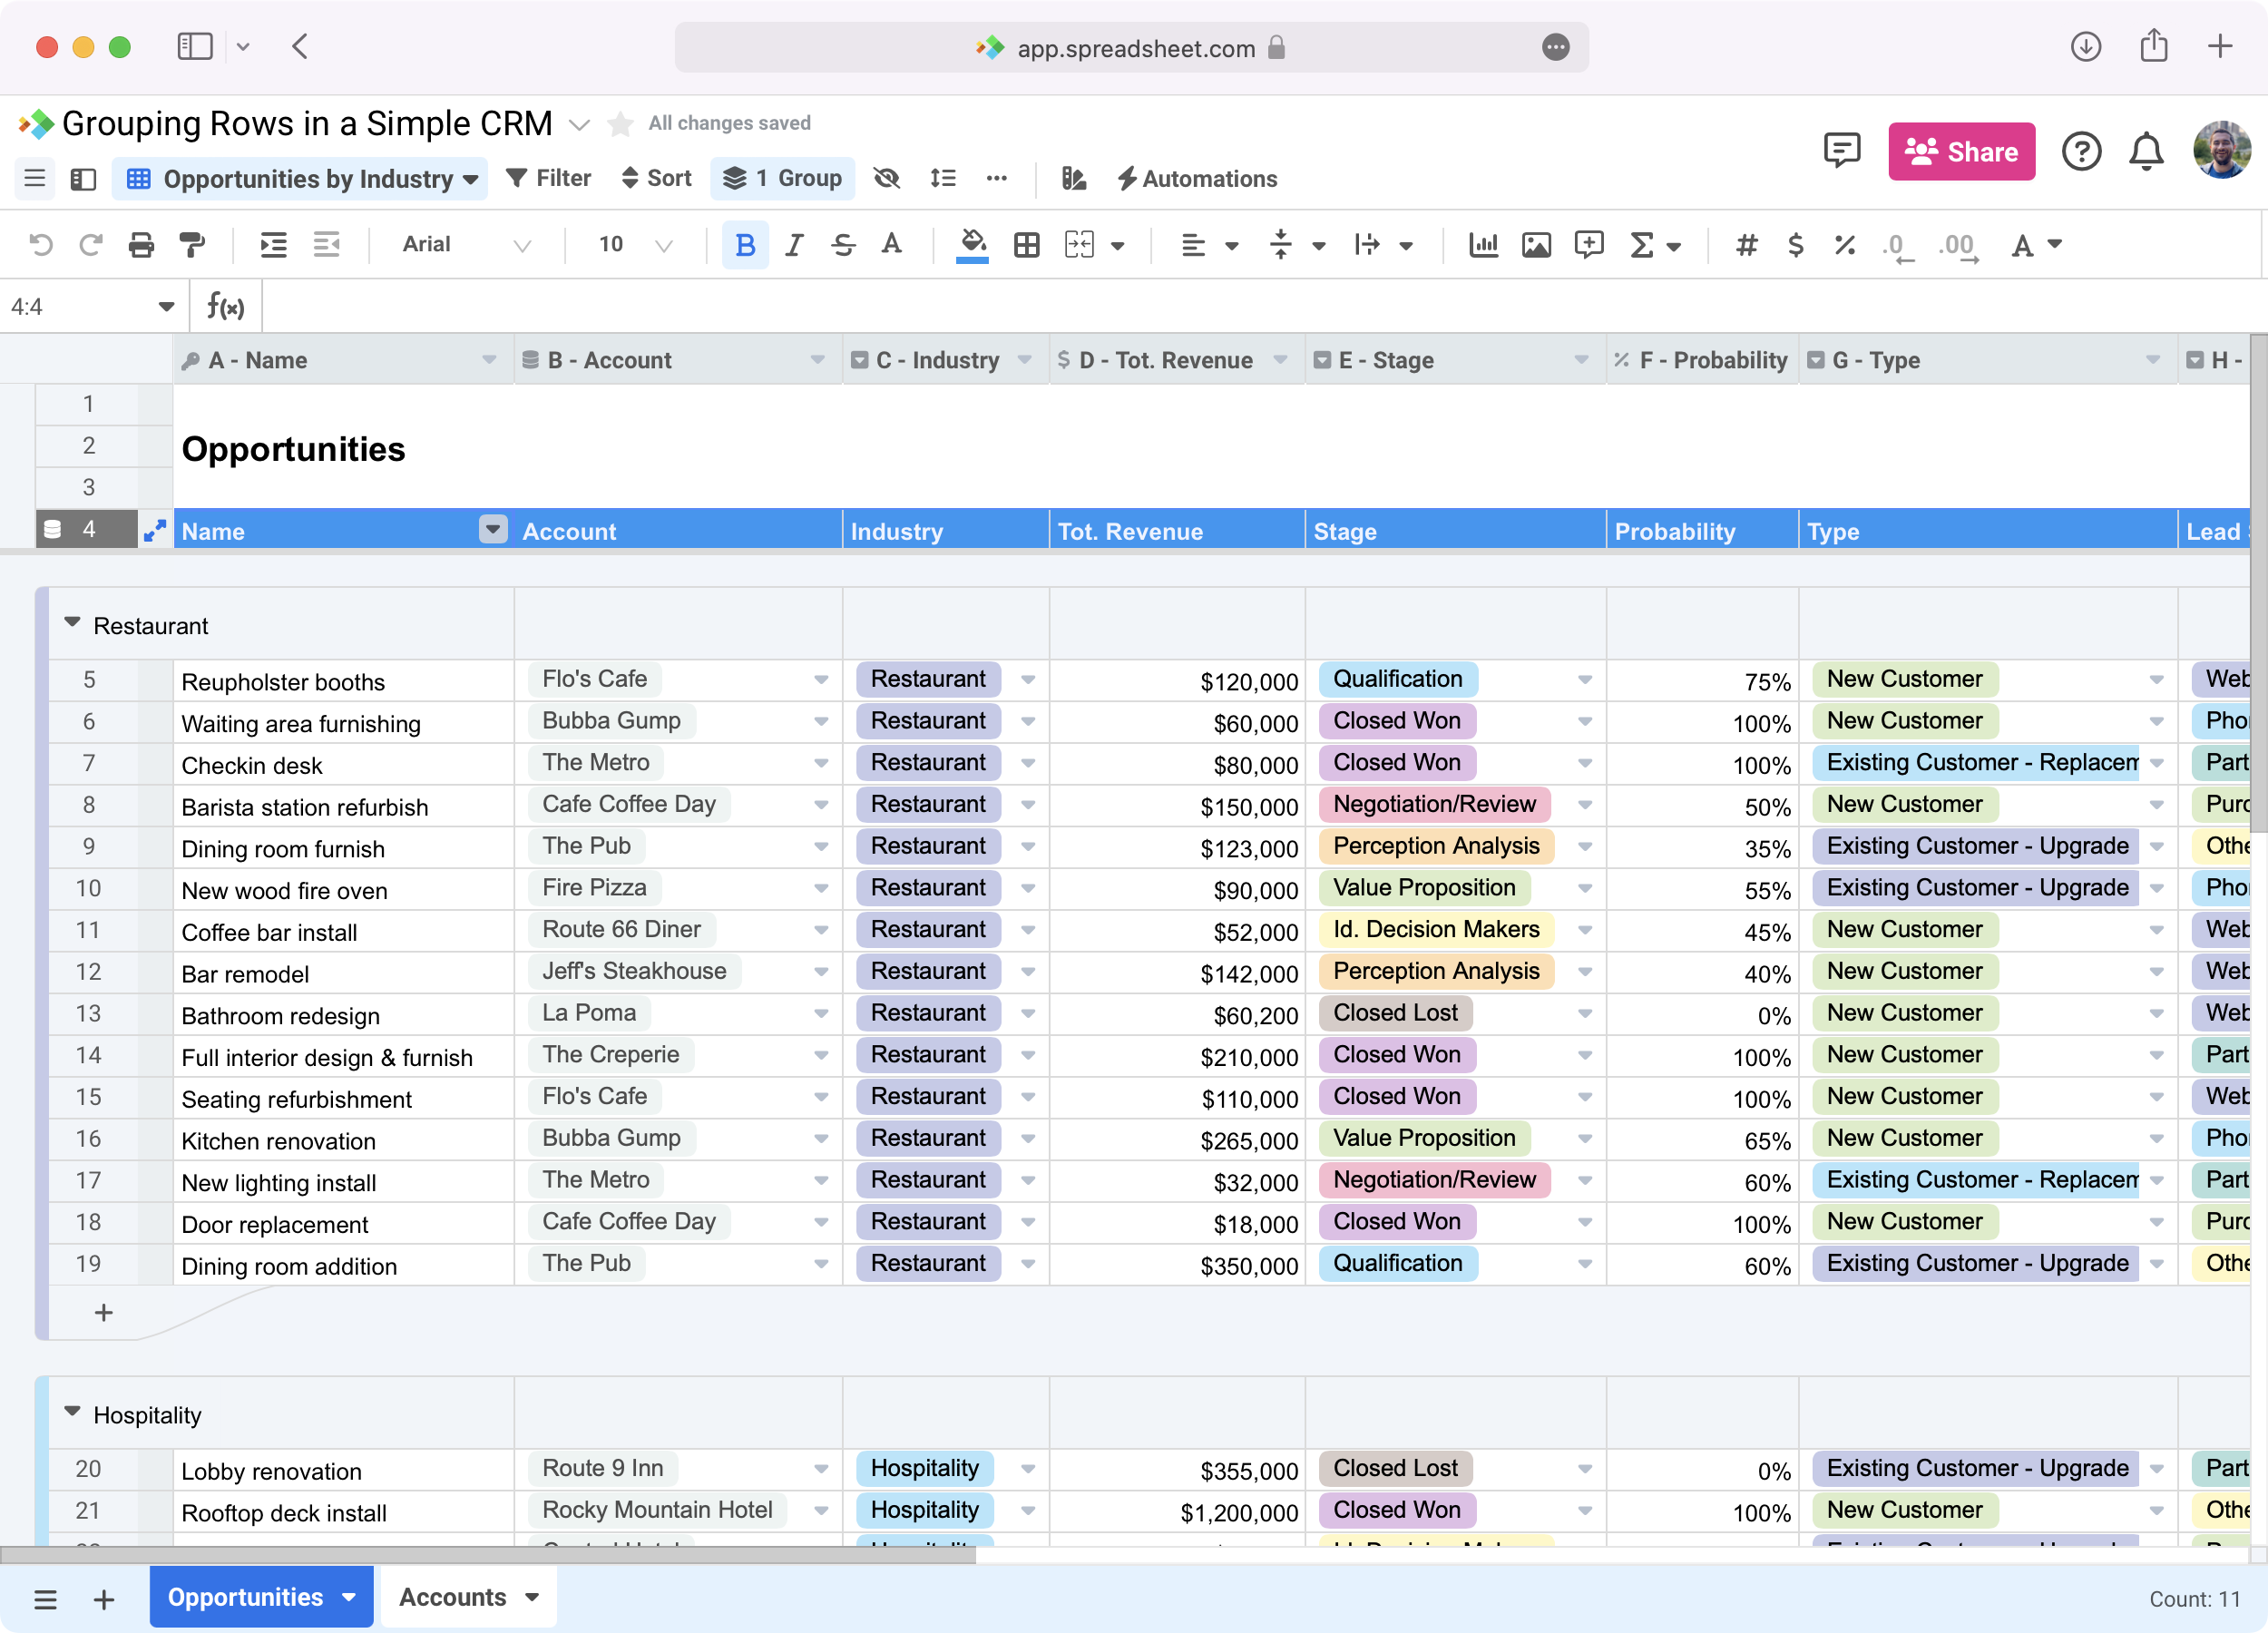Apply currency format with dollar icon
The width and height of the screenshot is (2268, 1633).
tap(1796, 245)
